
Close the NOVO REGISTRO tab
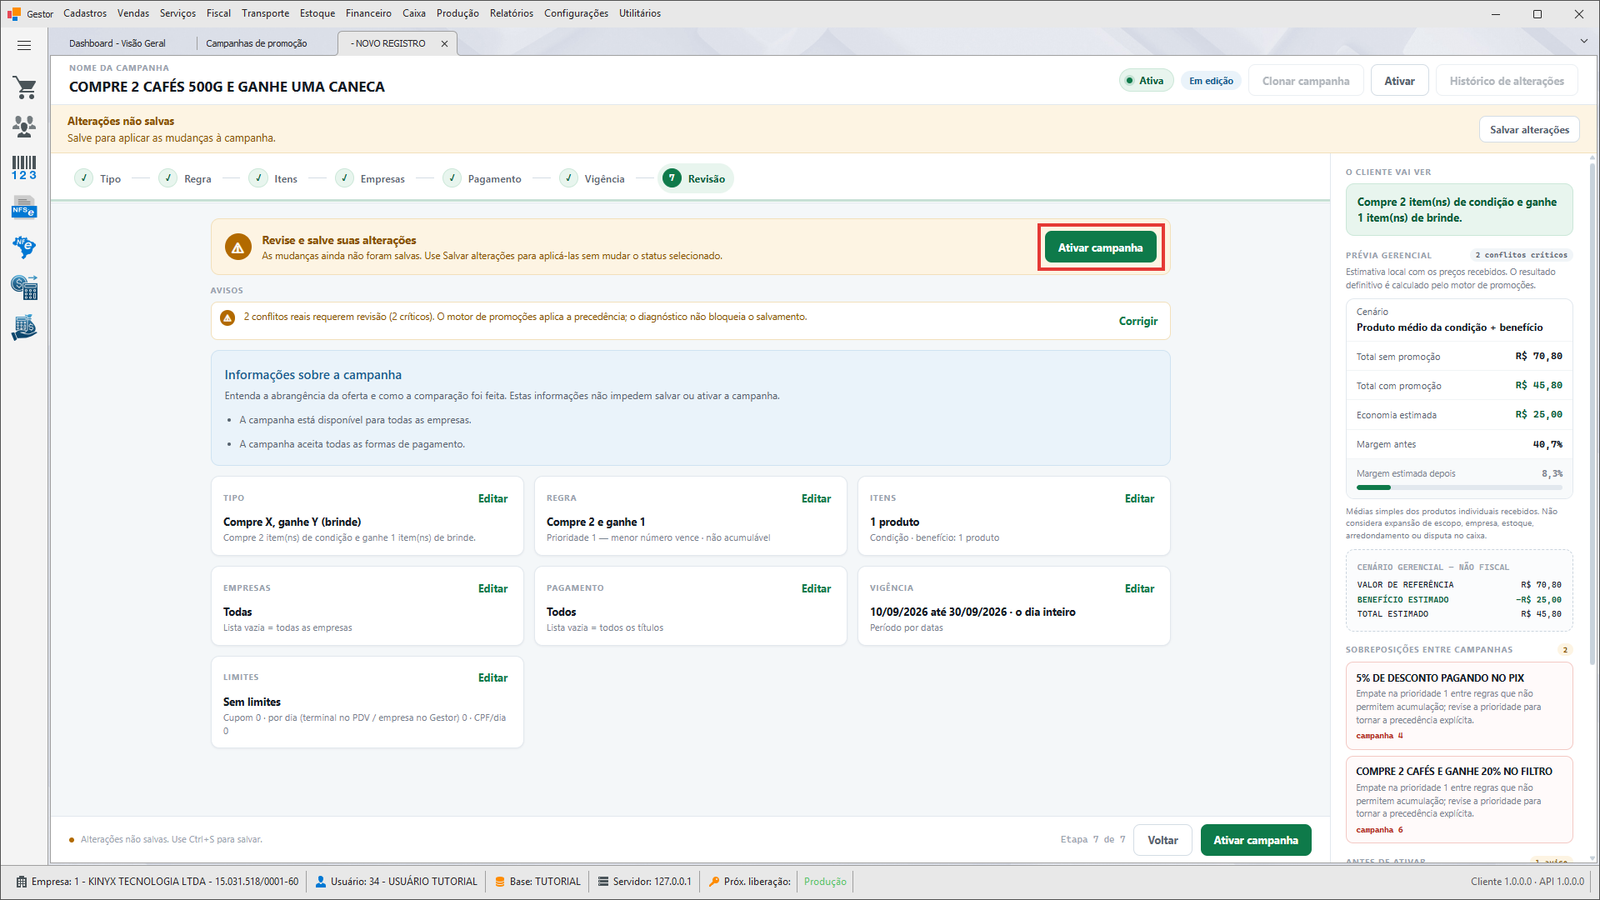coord(445,44)
